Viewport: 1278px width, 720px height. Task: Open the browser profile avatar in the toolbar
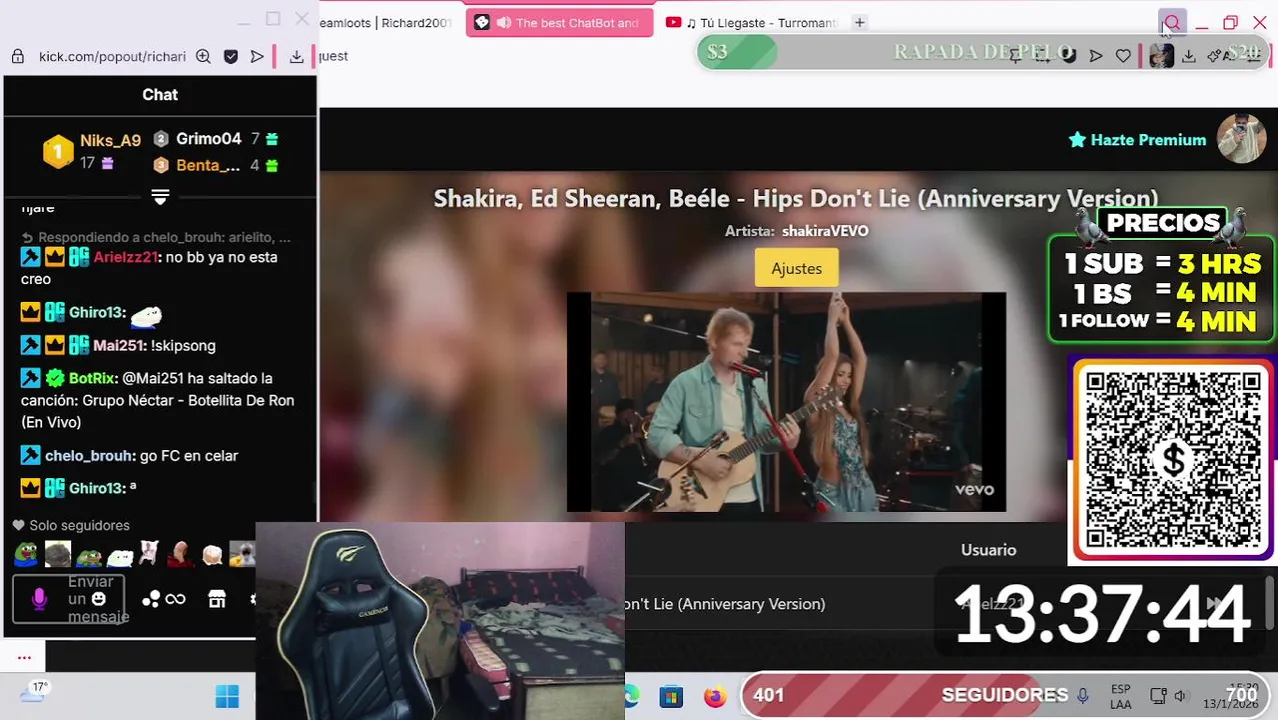(x=1161, y=56)
